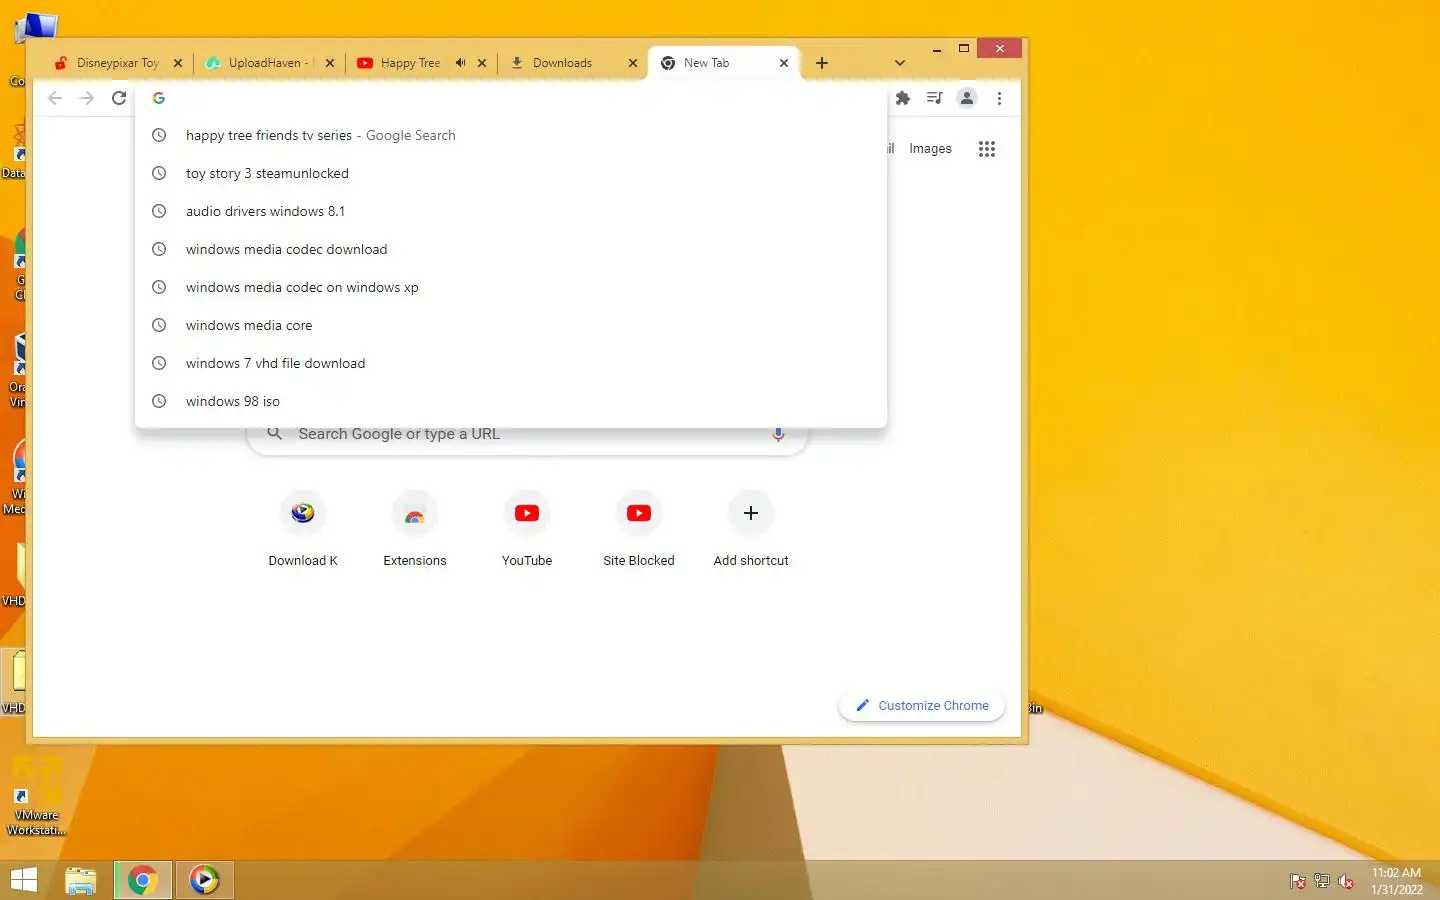1440x900 pixels.
Task: Open the Action Center flag icon
Action: [1298, 881]
